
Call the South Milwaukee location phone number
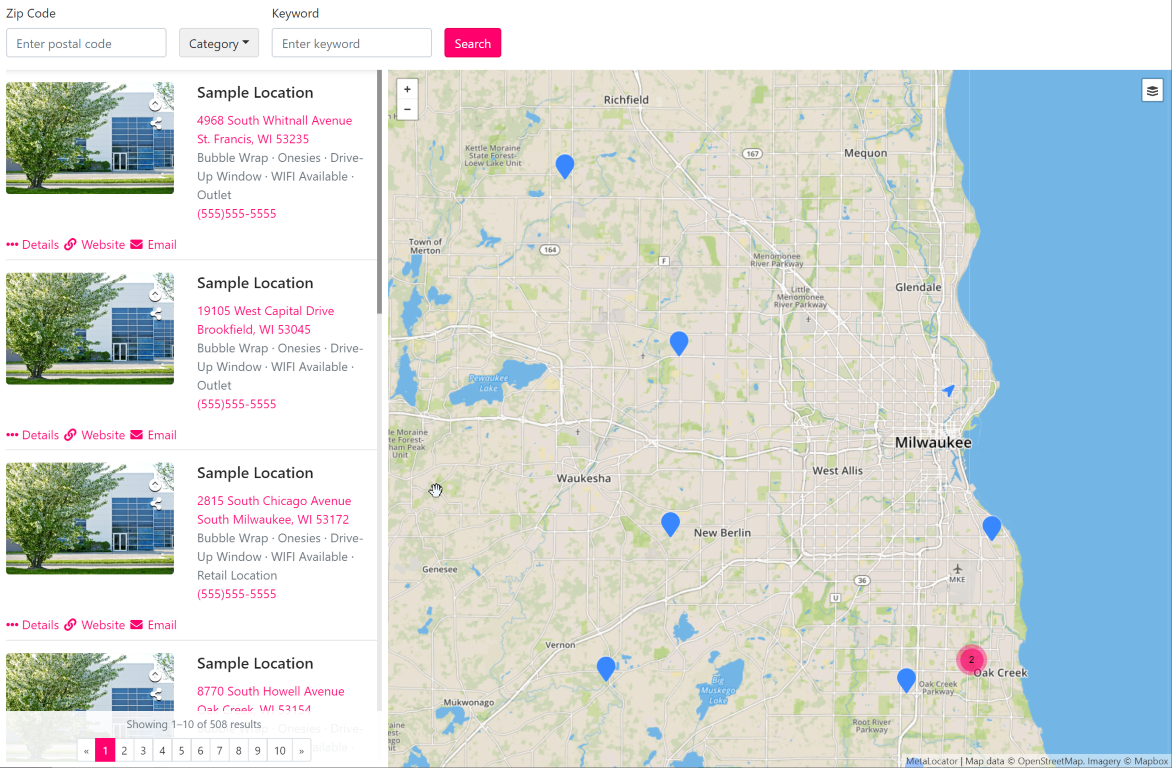(236, 594)
